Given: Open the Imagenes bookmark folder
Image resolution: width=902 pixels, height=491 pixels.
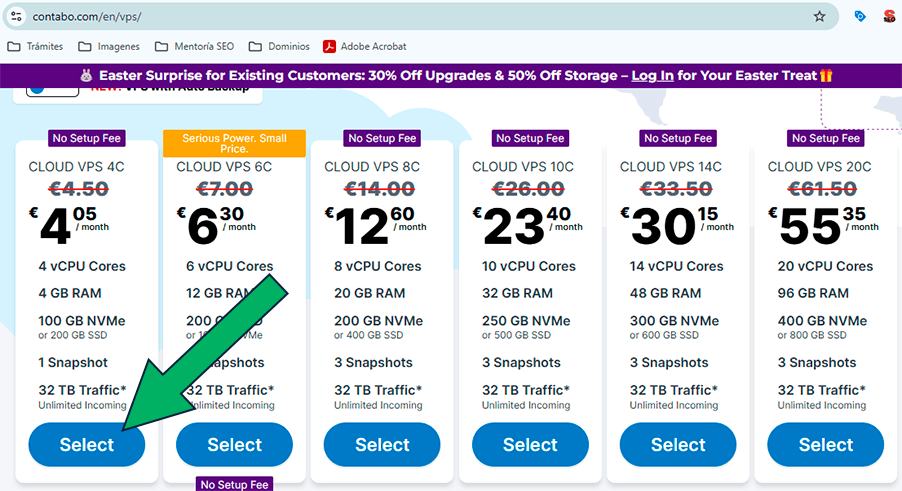Looking at the screenshot, I should (109, 46).
